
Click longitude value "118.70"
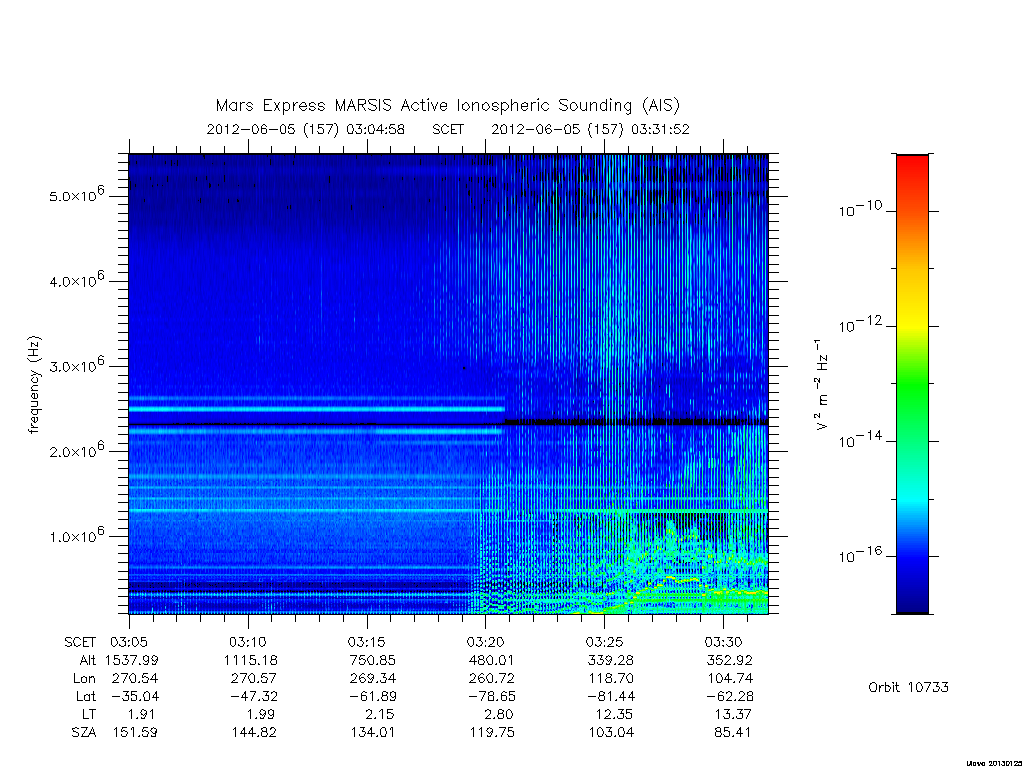click(611, 679)
